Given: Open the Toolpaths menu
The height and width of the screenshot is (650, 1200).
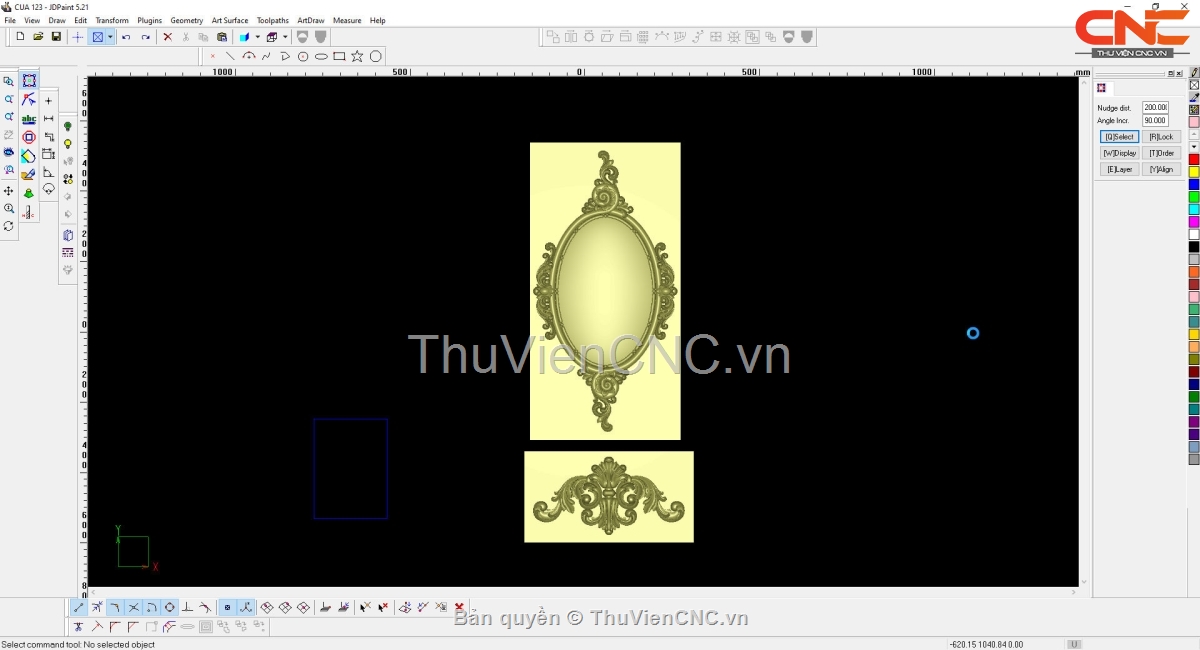Looking at the screenshot, I should [273, 20].
